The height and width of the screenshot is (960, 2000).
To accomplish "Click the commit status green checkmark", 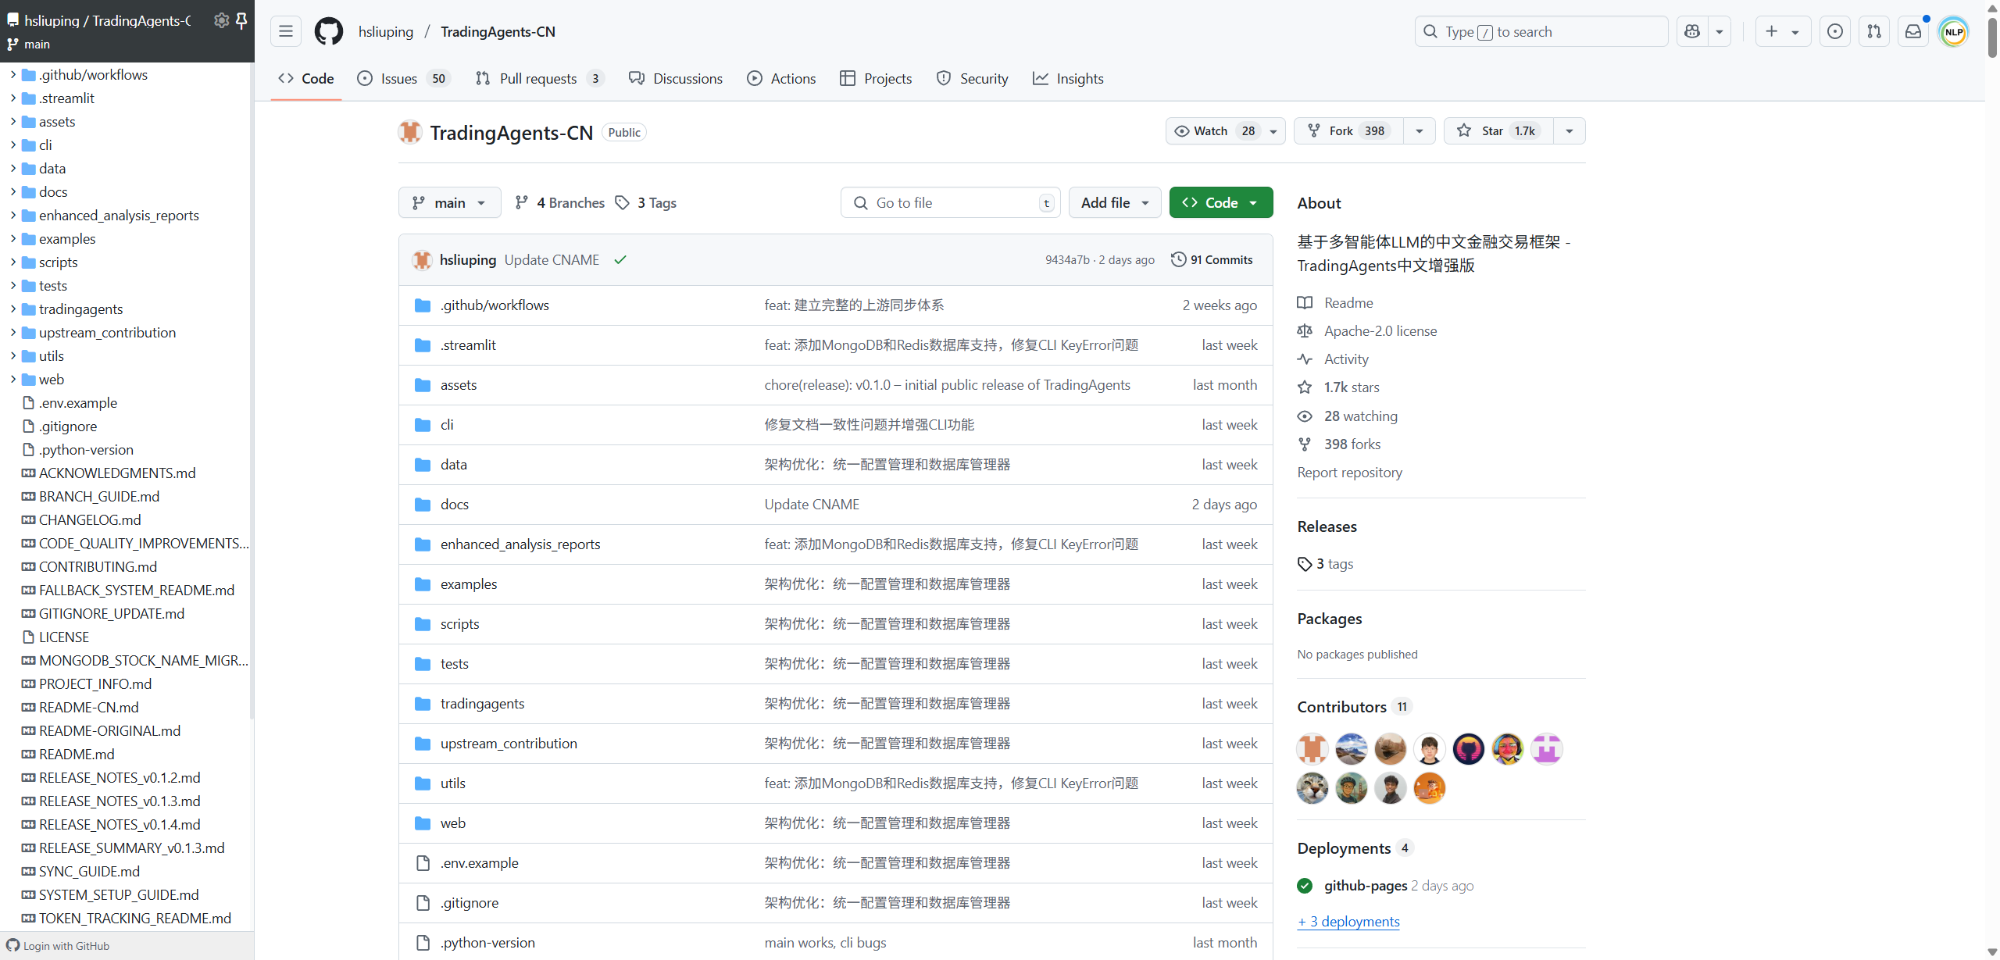I will (x=620, y=260).
